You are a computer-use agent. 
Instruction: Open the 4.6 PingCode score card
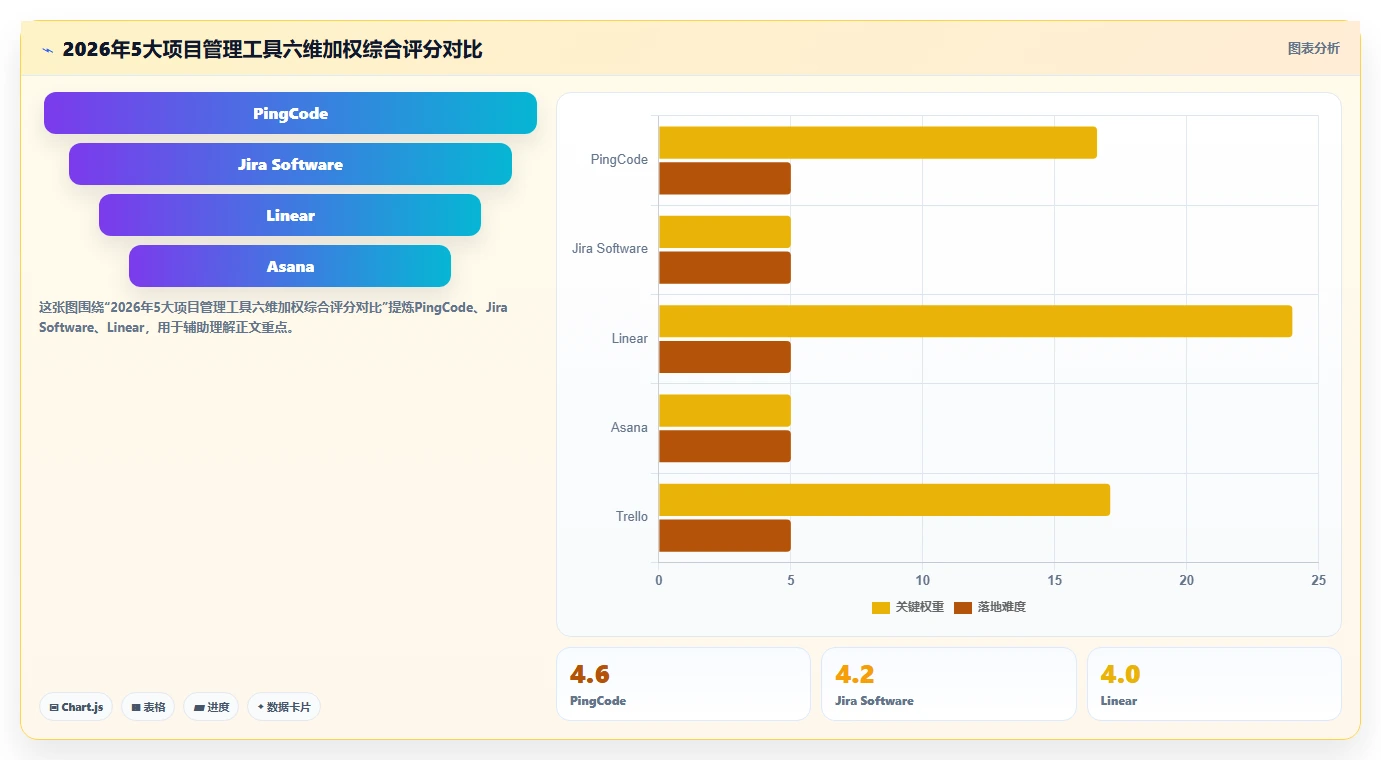tap(683, 684)
